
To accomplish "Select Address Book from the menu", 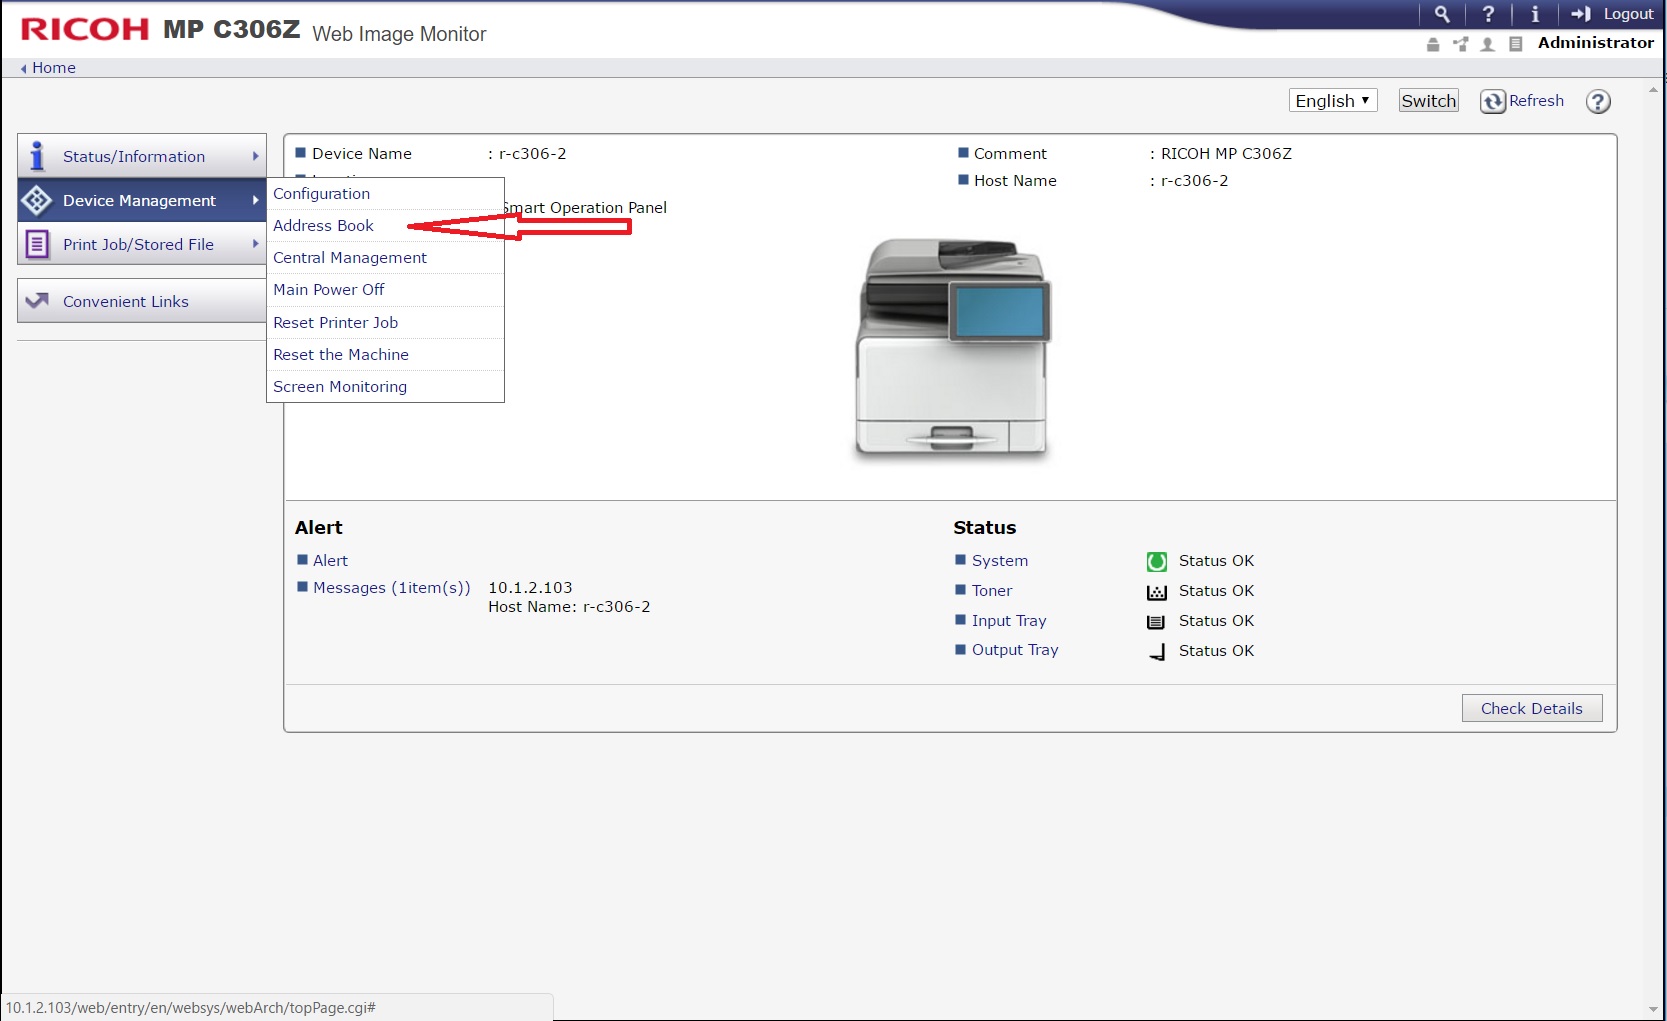I will (323, 226).
